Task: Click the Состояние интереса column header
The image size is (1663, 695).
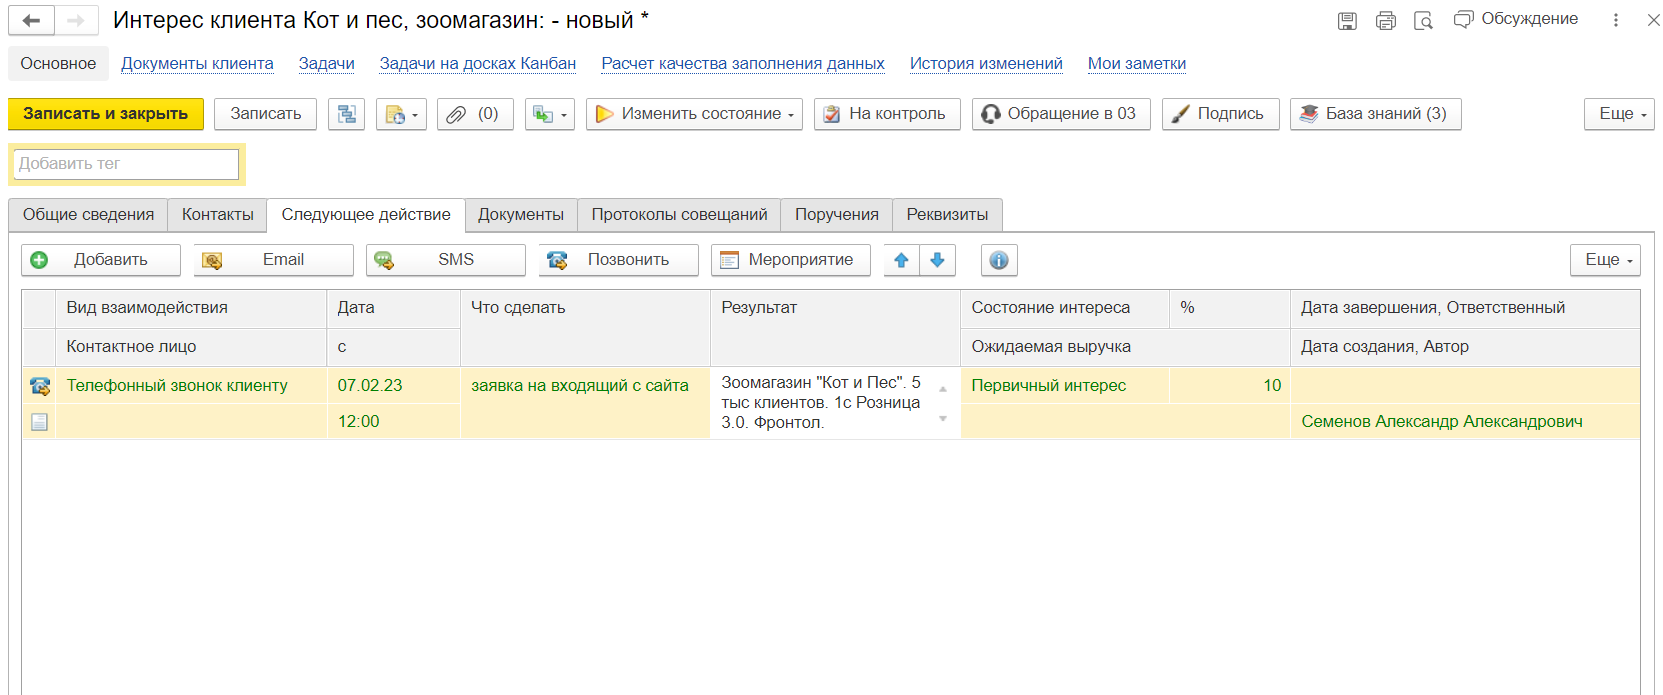Action: 1065,308
